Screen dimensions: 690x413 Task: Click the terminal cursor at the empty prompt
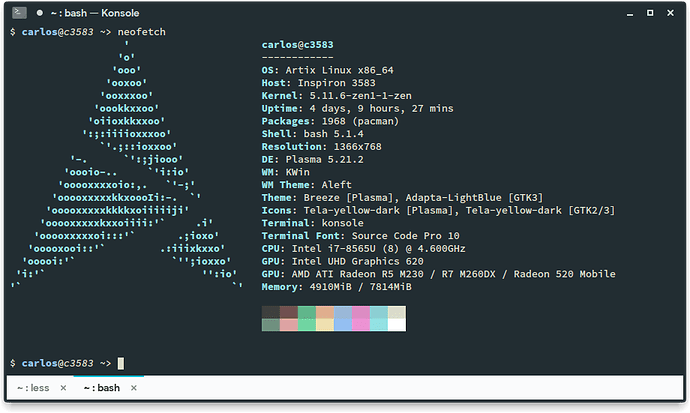(120, 362)
